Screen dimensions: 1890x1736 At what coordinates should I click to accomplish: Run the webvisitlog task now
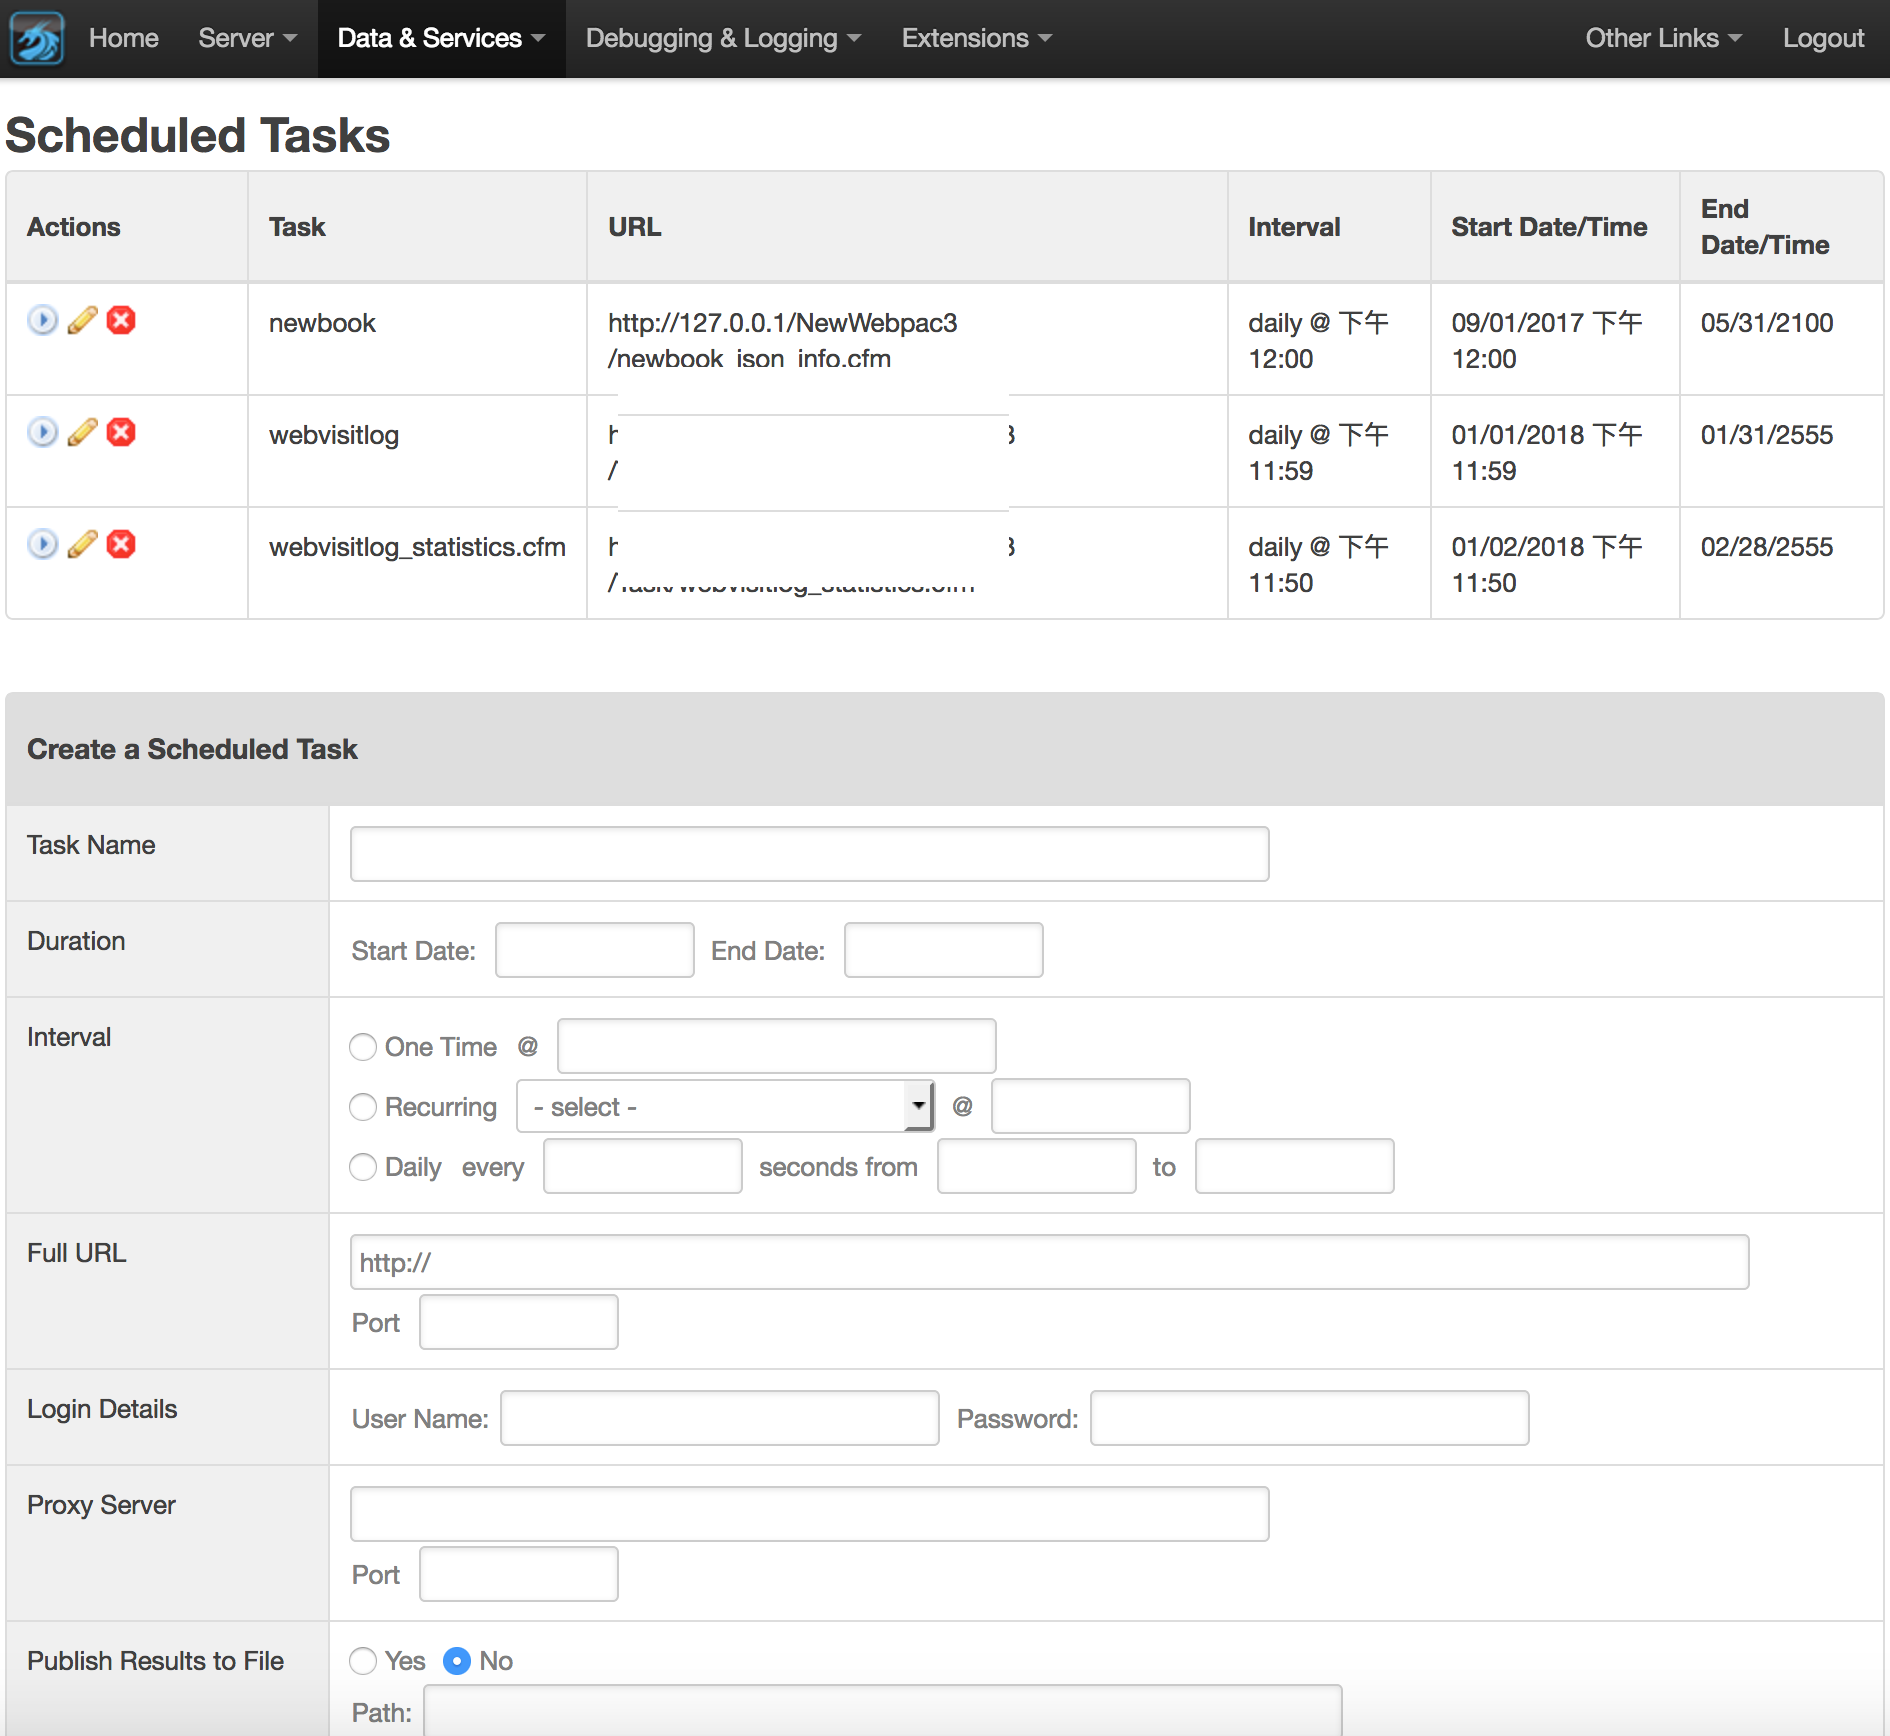(x=42, y=432)
